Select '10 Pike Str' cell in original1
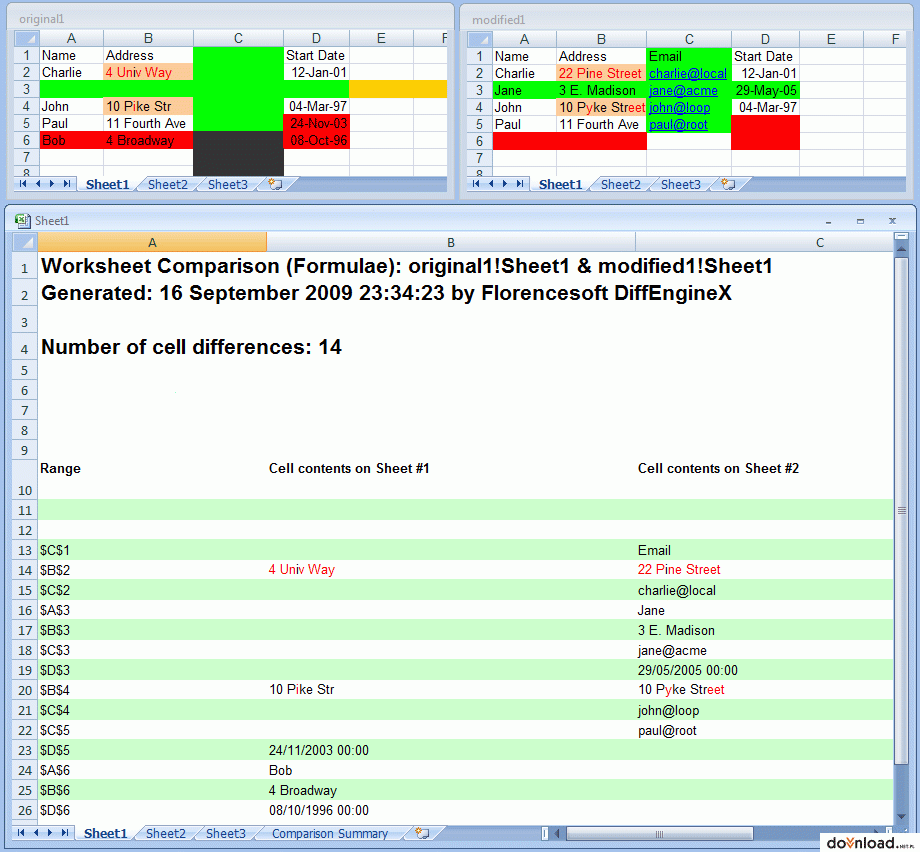Screen dimensions: 920x852 point(148,106)
